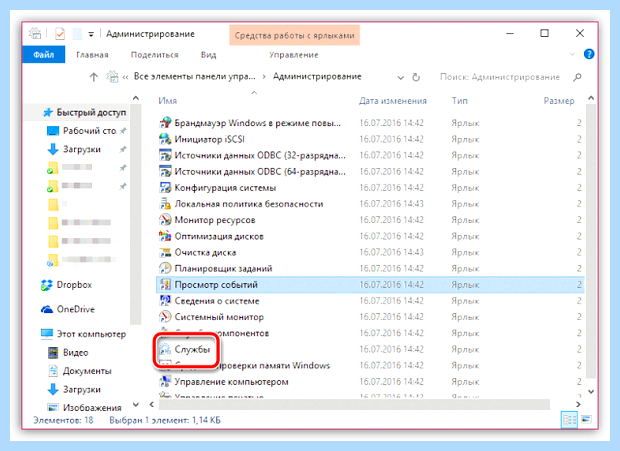This screenshot has width=620, height=451.
Task: Expand the ribbon chevron
Action: click(572, 54)
